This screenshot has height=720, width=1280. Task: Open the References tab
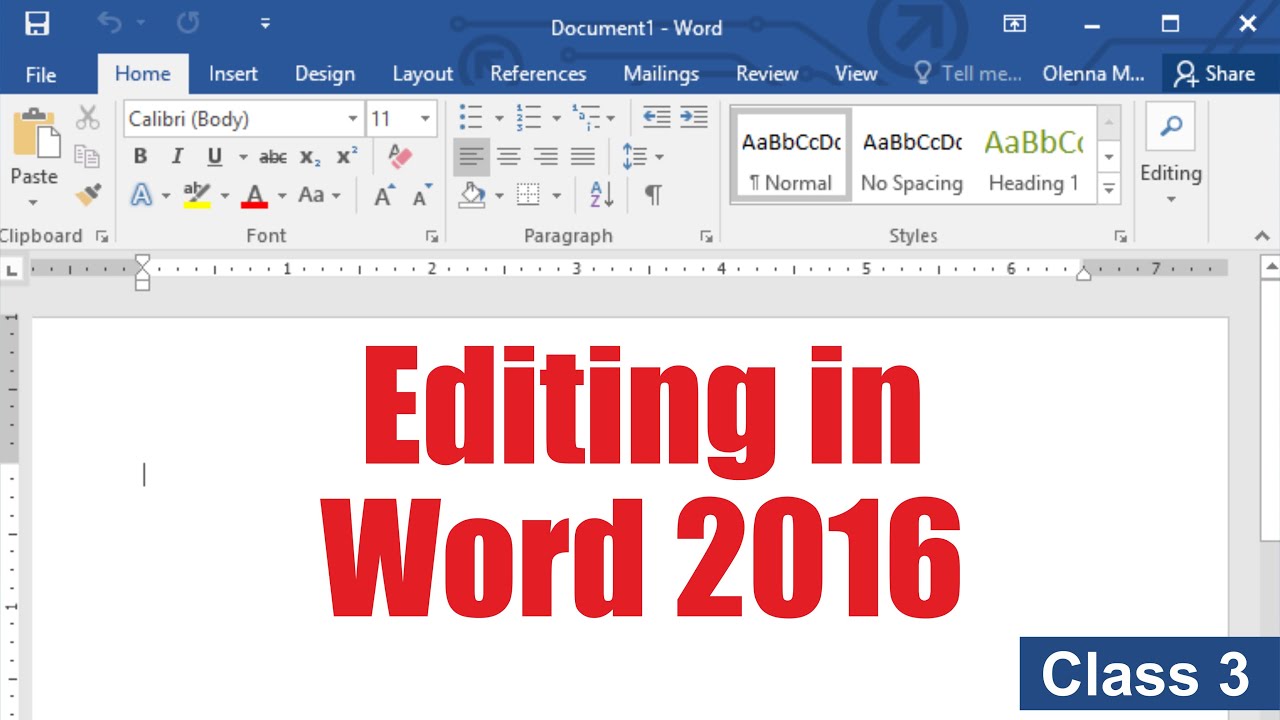[538, 74]
